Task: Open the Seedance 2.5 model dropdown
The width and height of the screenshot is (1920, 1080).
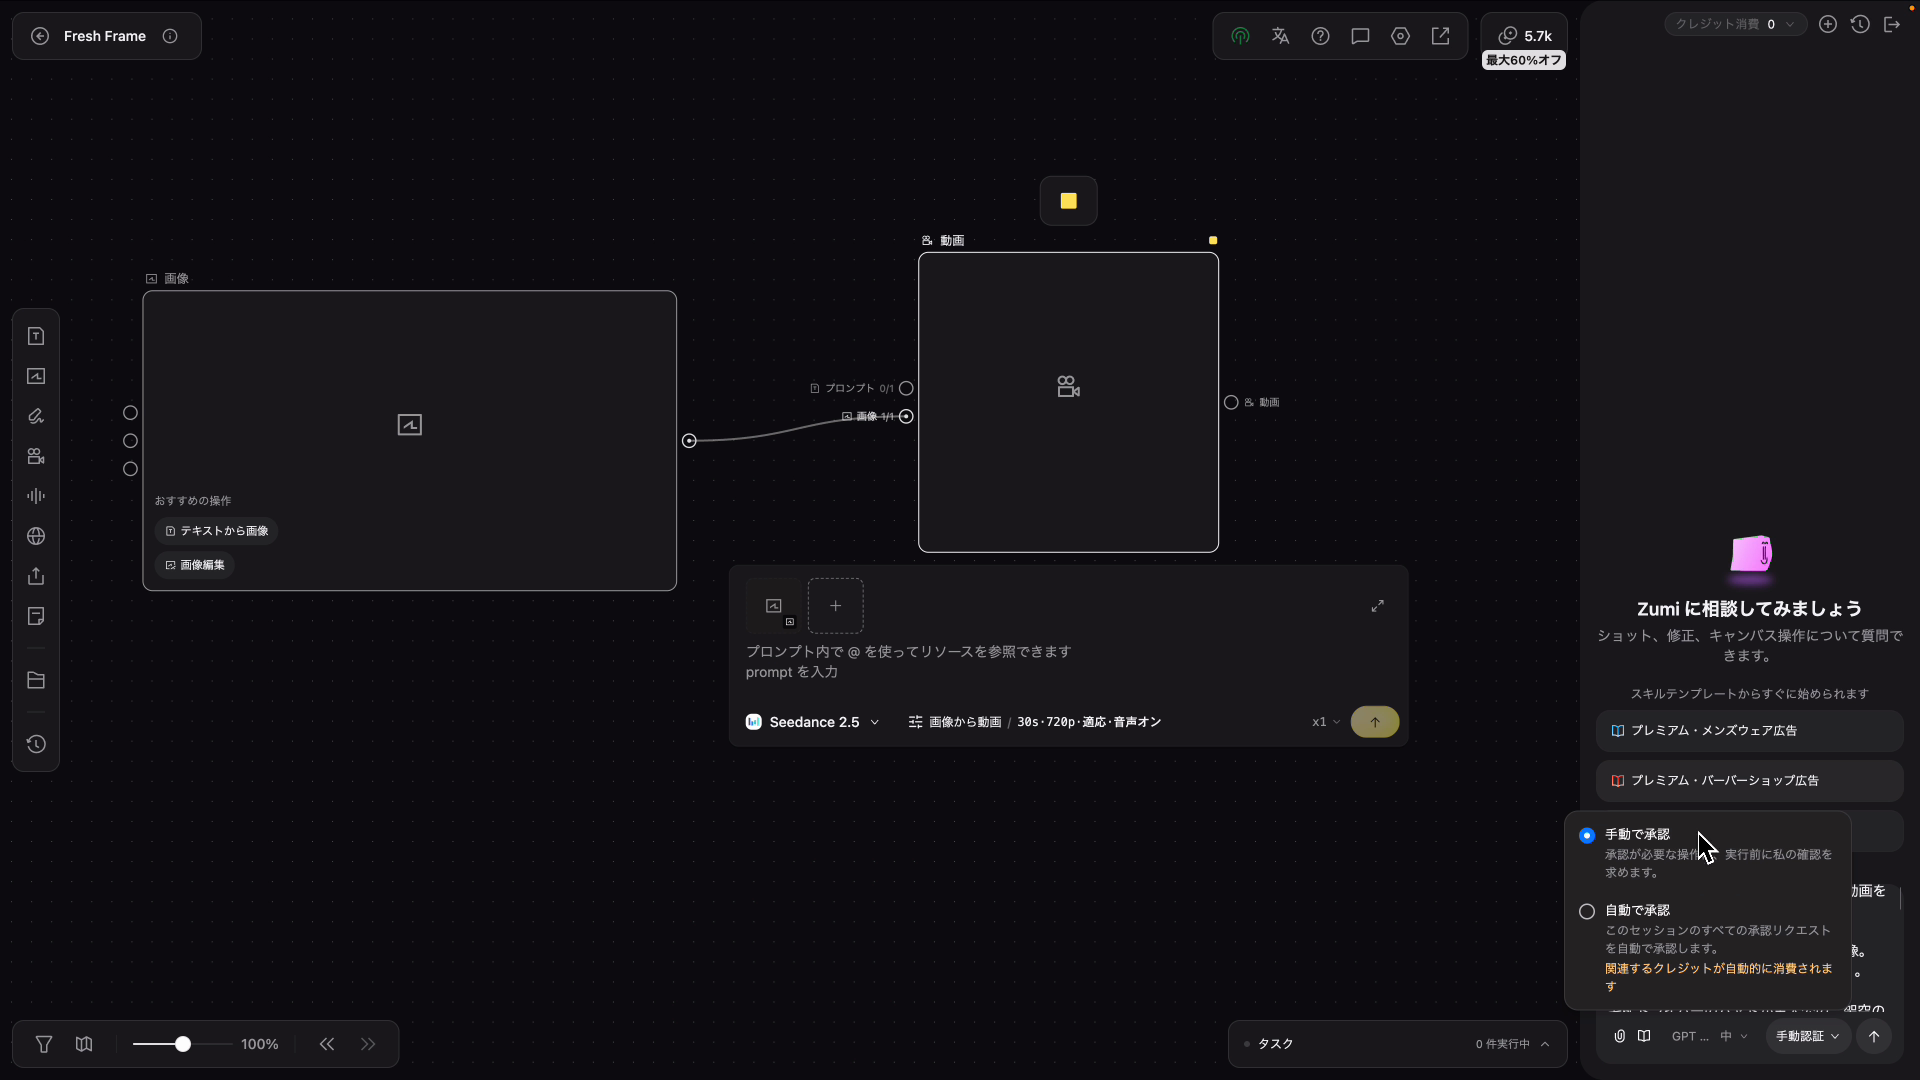Action: [813, 722]
